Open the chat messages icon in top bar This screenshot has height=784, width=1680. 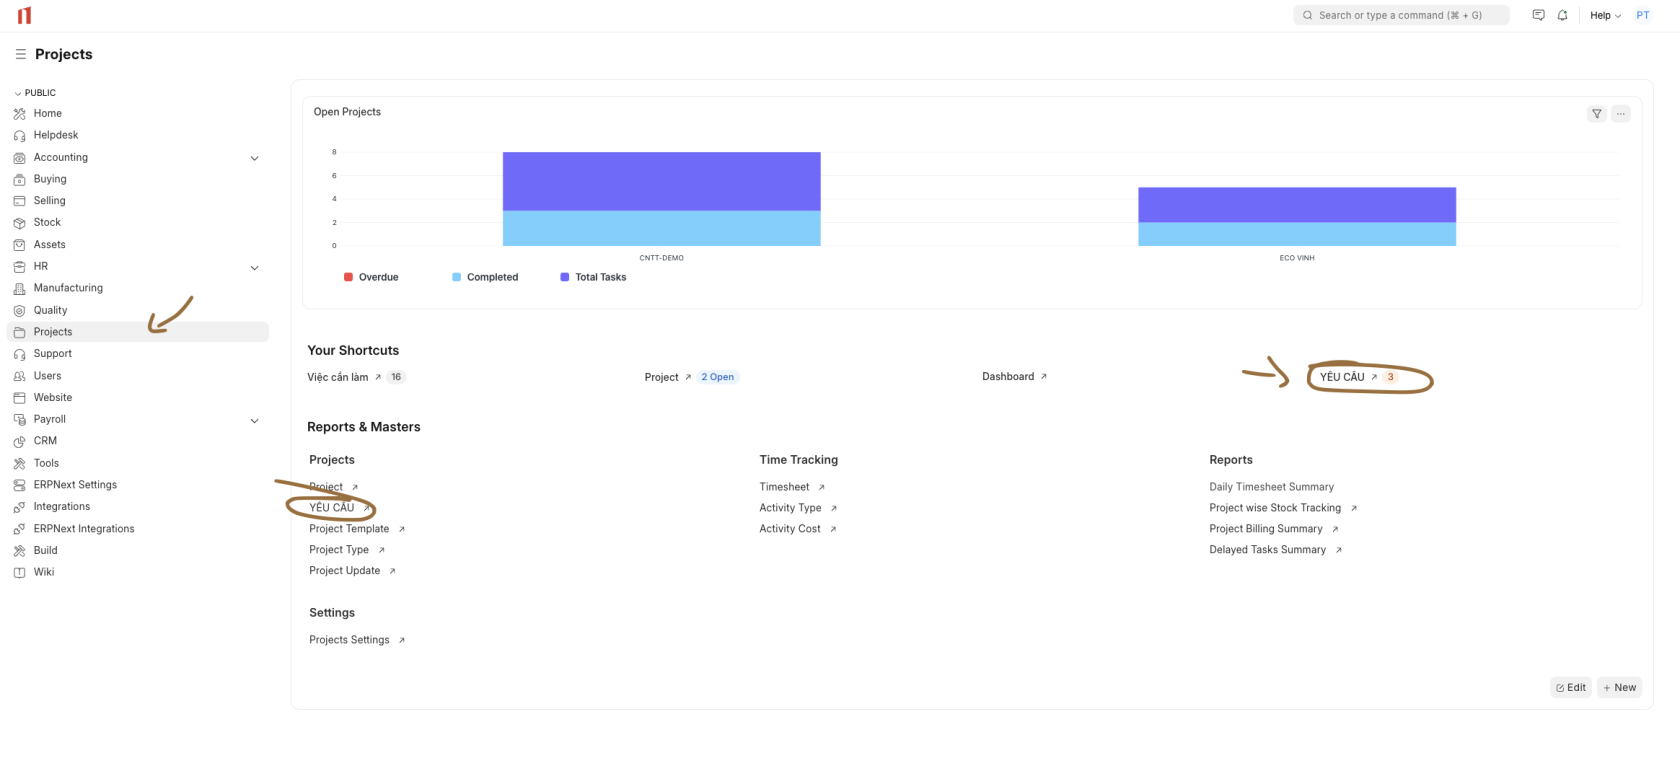(1538, 15)
